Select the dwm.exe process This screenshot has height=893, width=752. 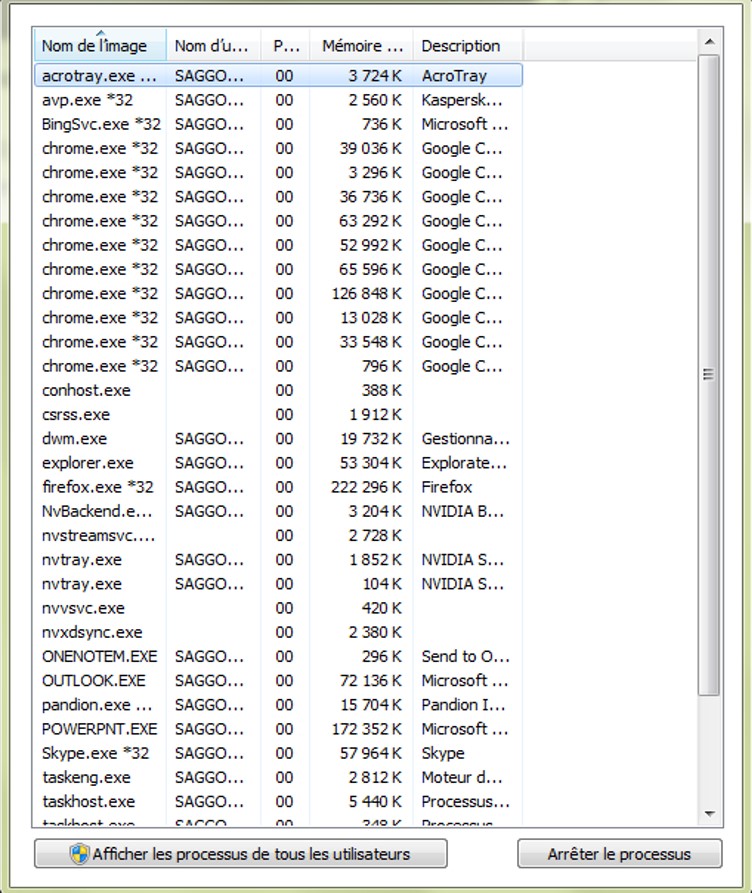tap(279, 439)
